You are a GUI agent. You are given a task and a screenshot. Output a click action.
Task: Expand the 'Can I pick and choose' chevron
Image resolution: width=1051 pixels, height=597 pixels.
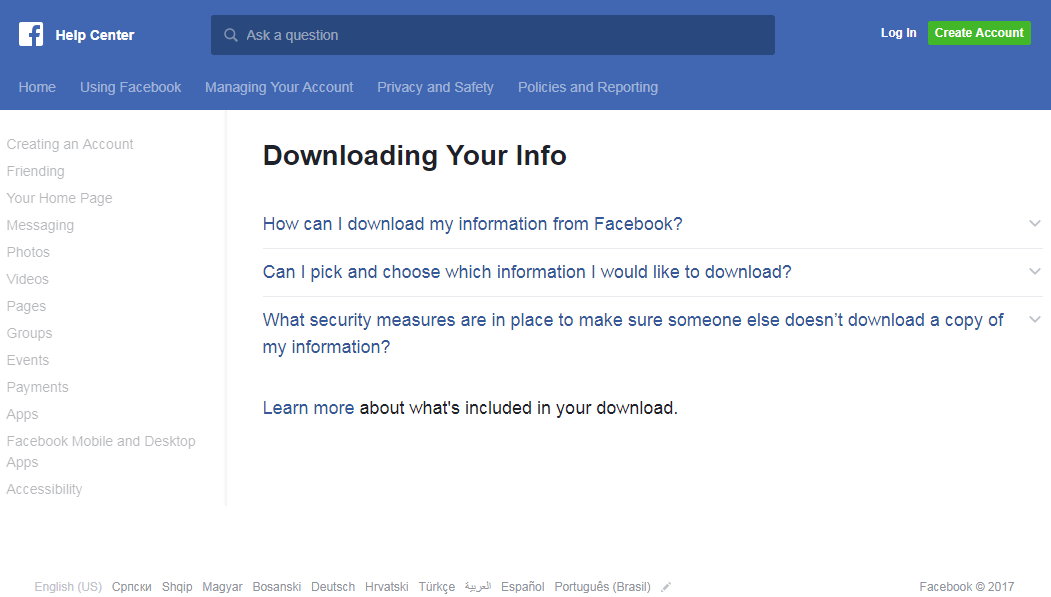click(1035, 271)
